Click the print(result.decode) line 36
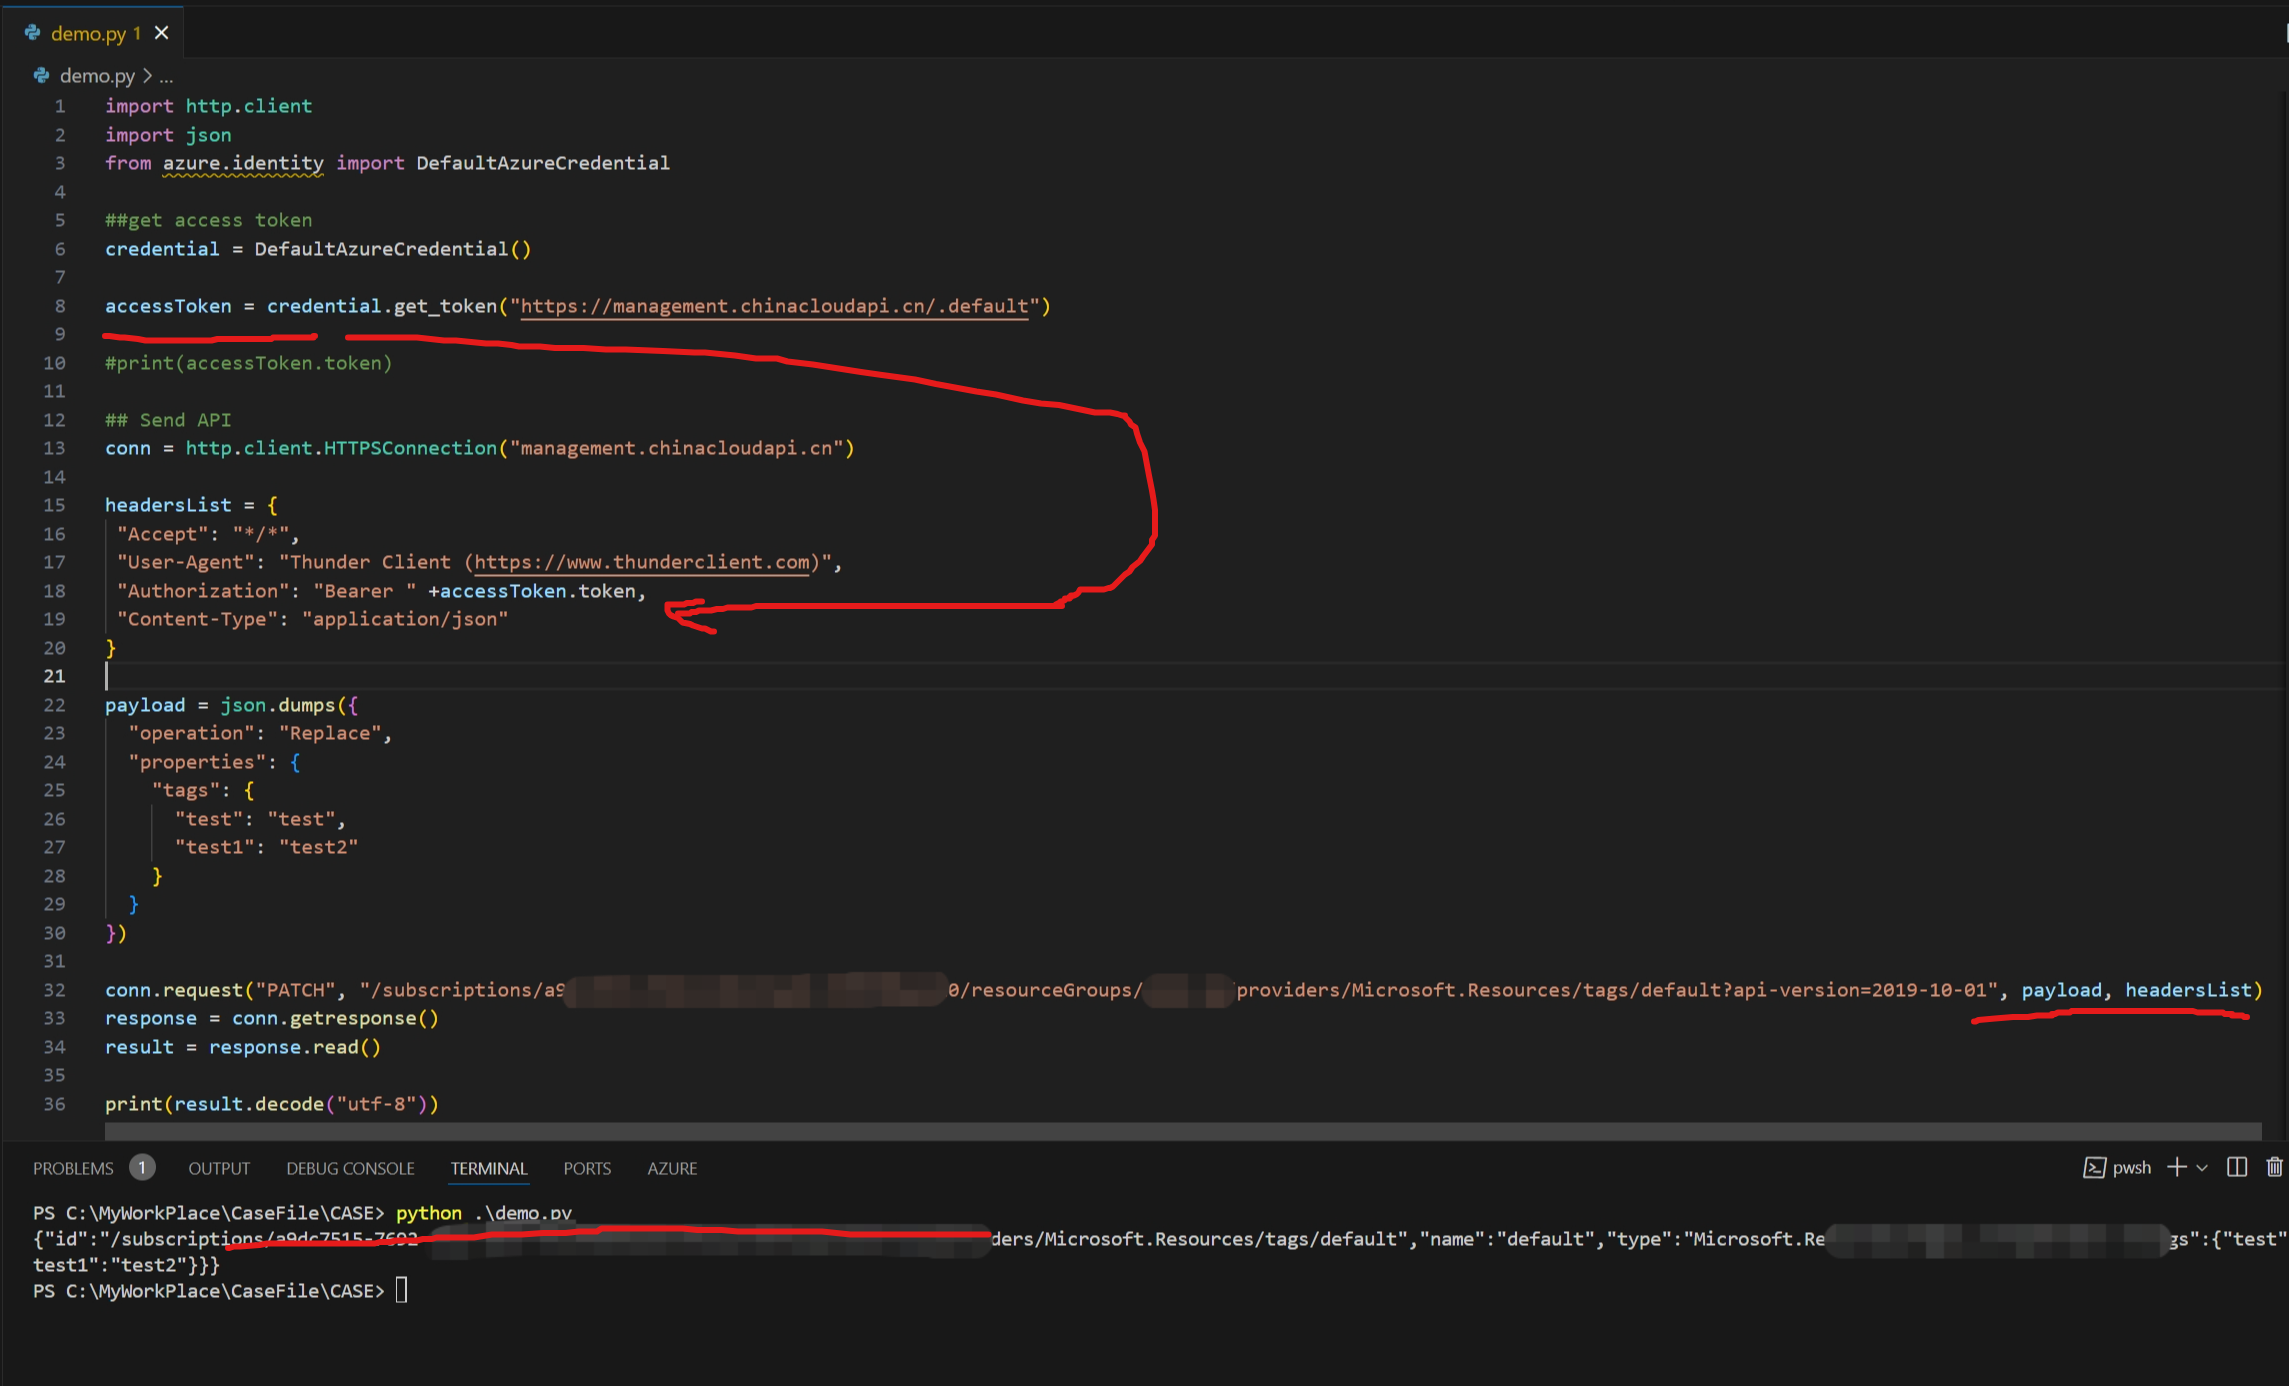2289x1386 pixels. [272, 1104]
